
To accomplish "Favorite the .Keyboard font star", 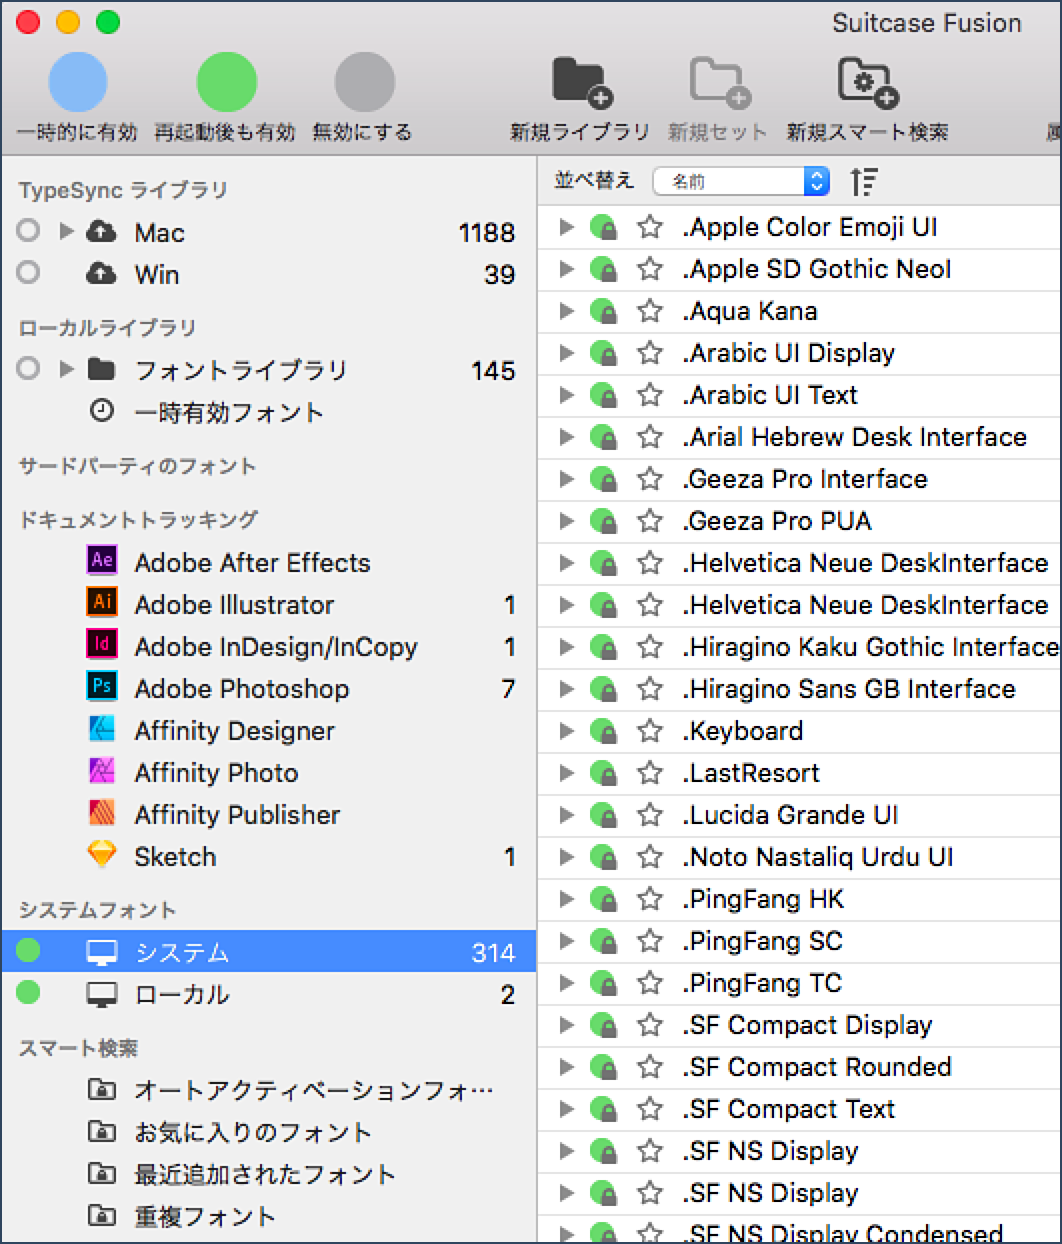I will click(x=650, y=731).
